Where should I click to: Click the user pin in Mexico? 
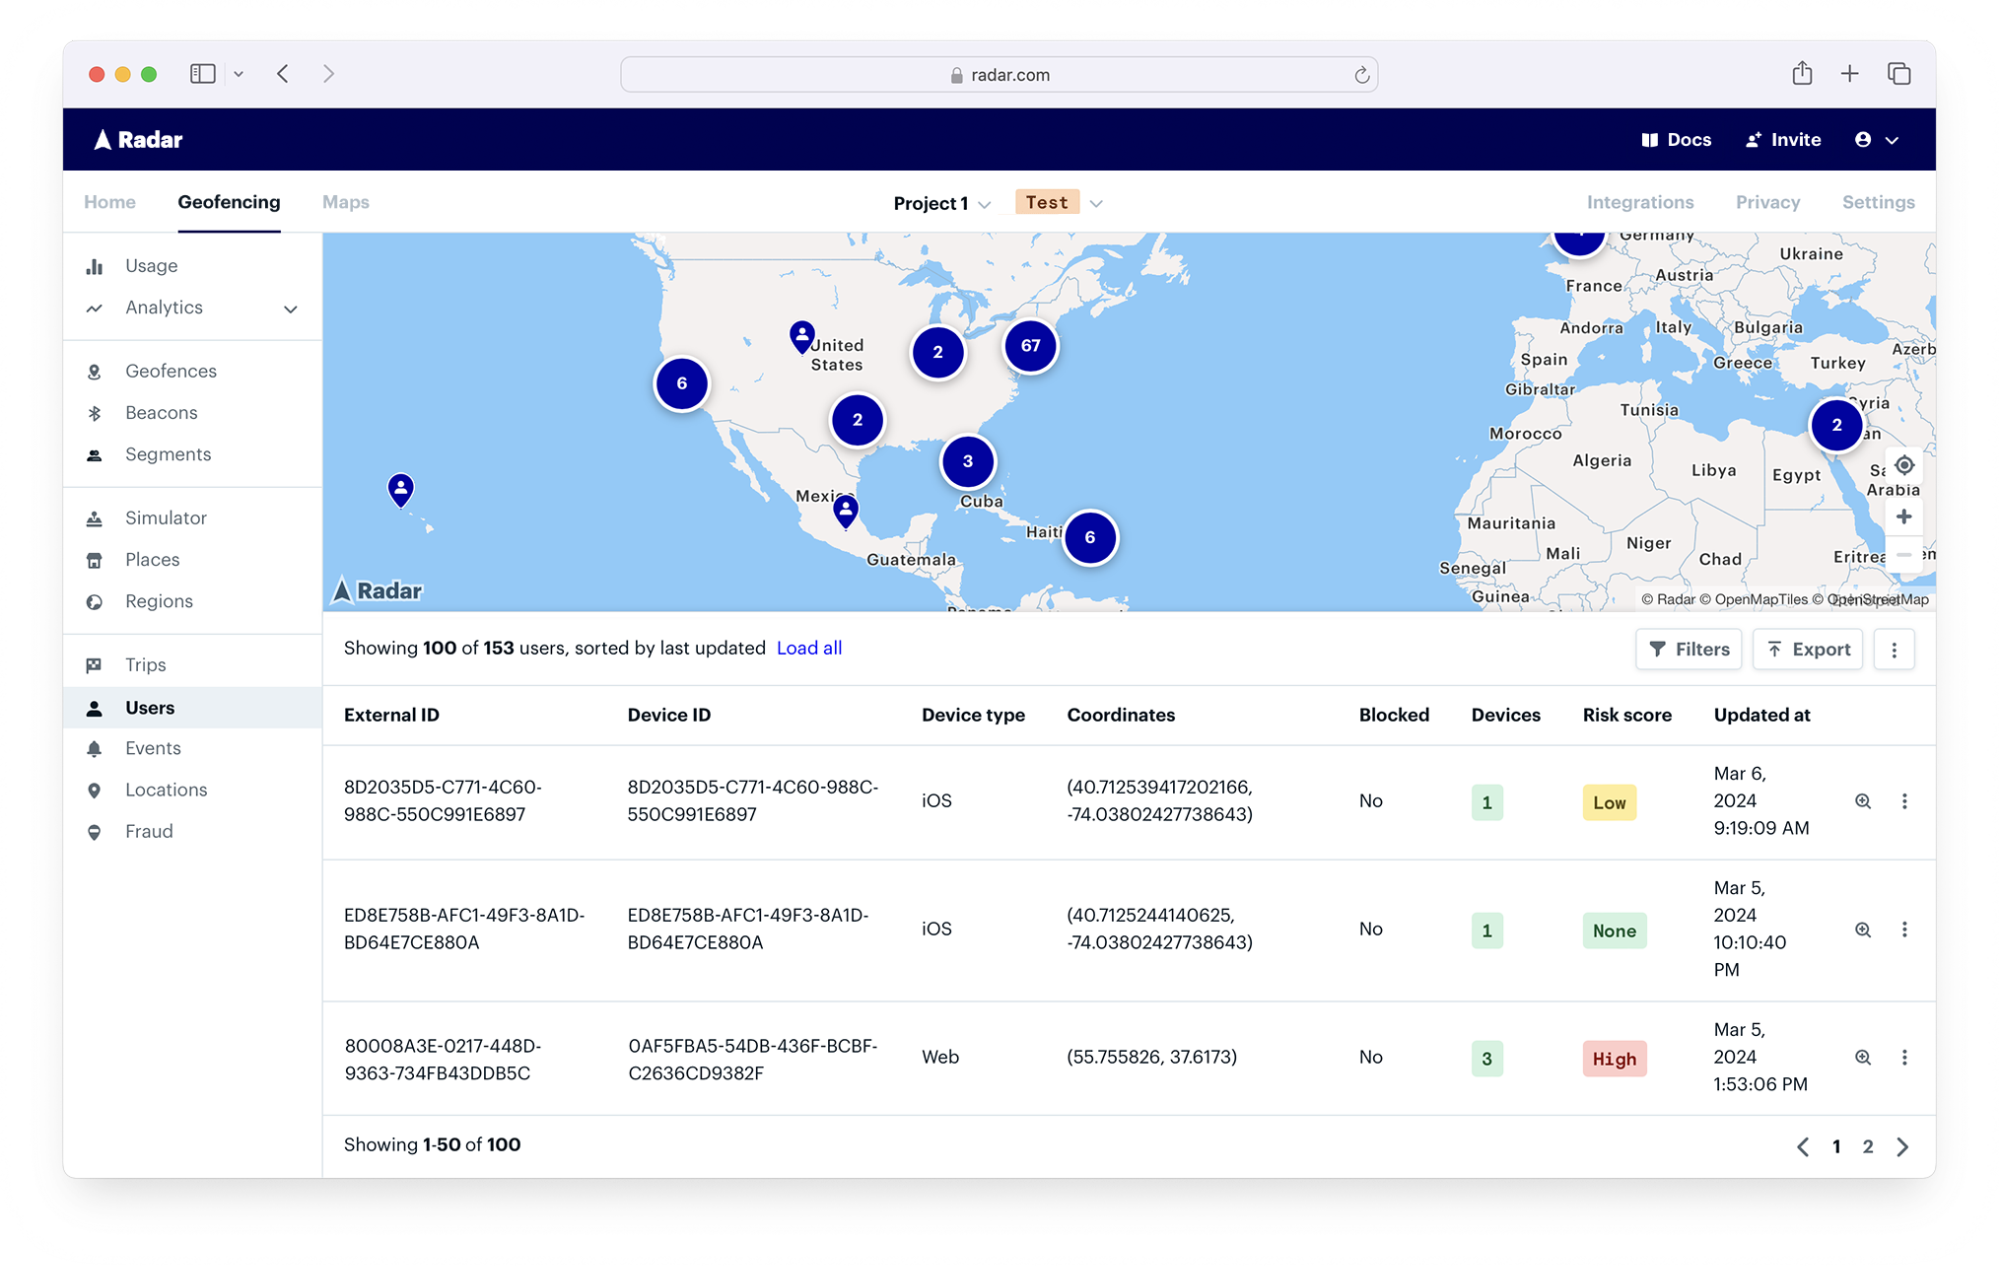[x=846, y=510]
